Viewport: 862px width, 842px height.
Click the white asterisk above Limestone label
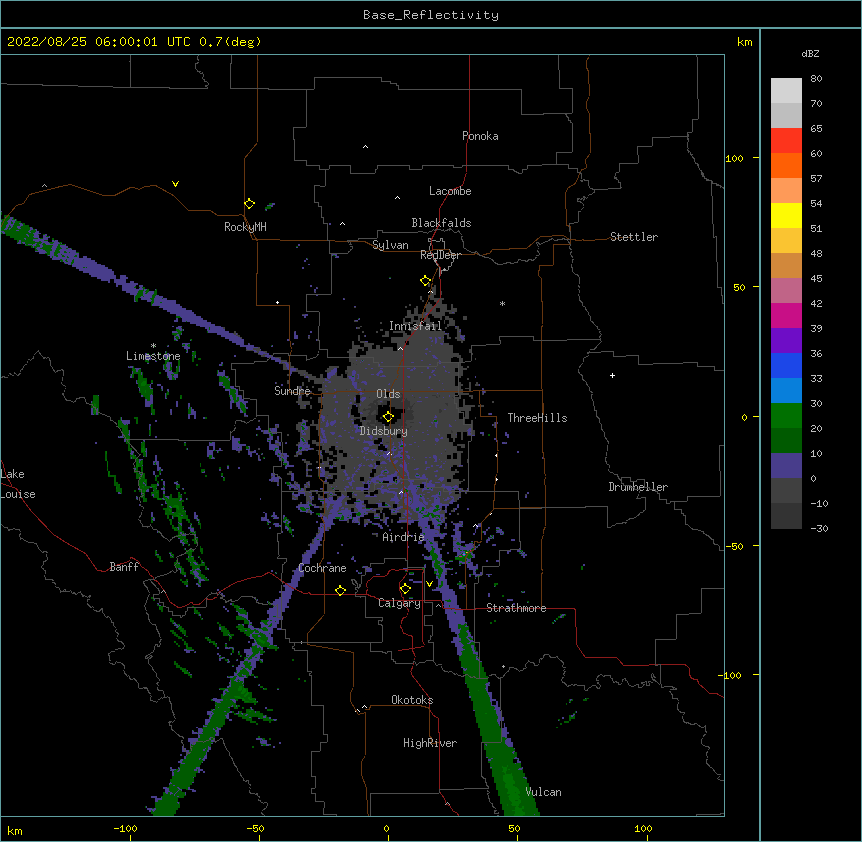153,346
